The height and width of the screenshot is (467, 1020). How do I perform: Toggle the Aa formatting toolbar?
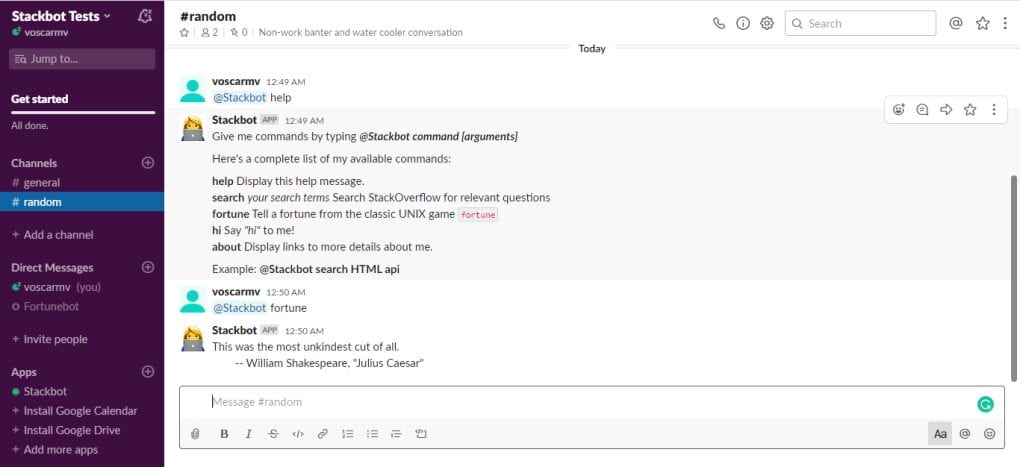940,434
